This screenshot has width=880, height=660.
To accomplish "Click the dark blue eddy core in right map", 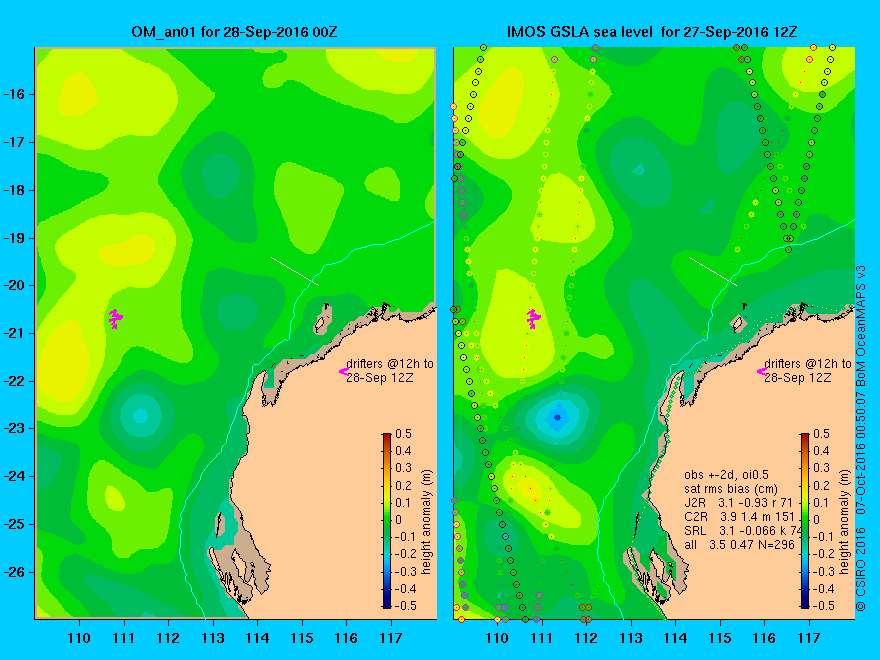I will pos(557,418).
